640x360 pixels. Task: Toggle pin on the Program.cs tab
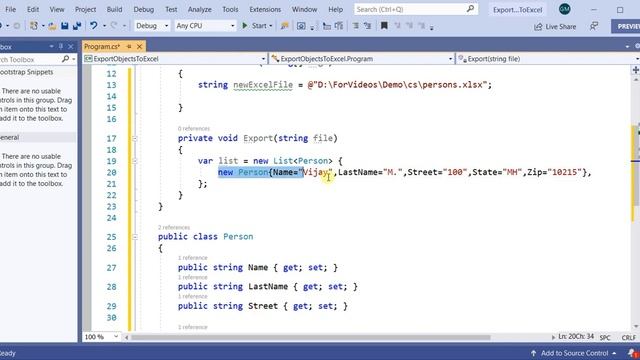[x=129, y=47]
